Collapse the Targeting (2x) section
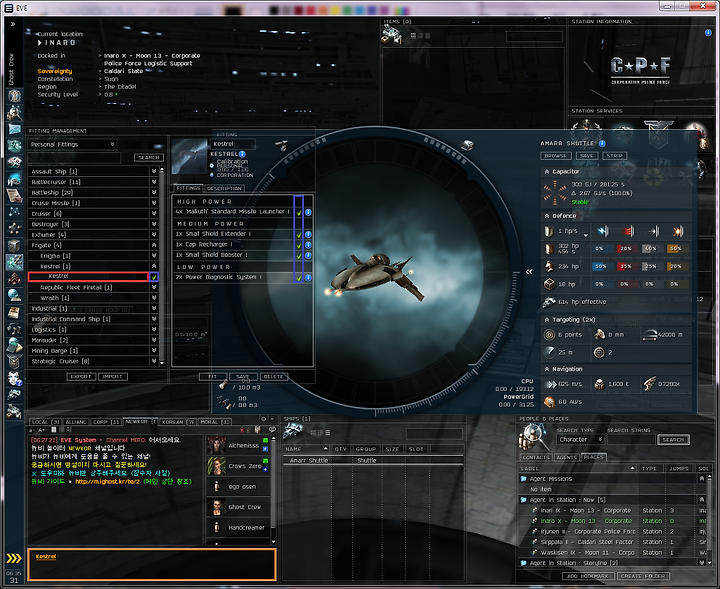Viewport: 720px width, 589px height. pos(547,320)
